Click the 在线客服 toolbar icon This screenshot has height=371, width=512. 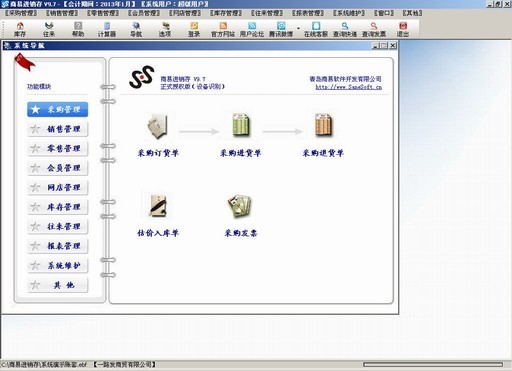[x=316, y=29]
